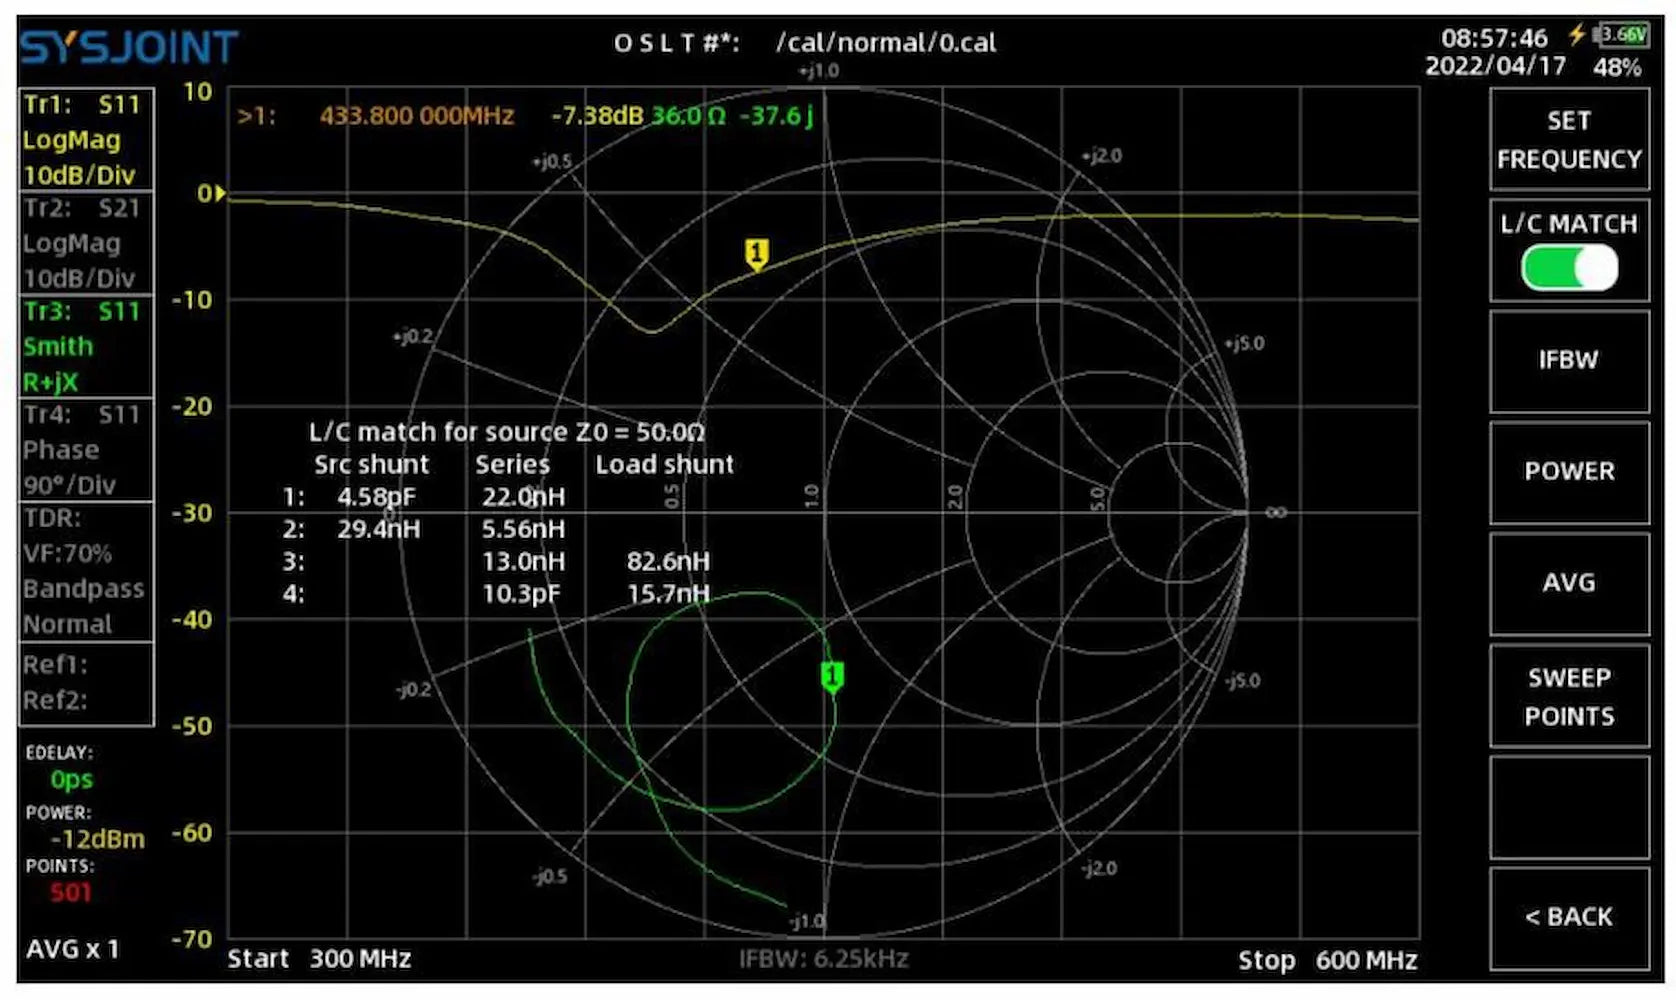The image size is (1676, 1000).
Task: Tap the IFBW: 6.25kHz readout
Action: [823, 959]
